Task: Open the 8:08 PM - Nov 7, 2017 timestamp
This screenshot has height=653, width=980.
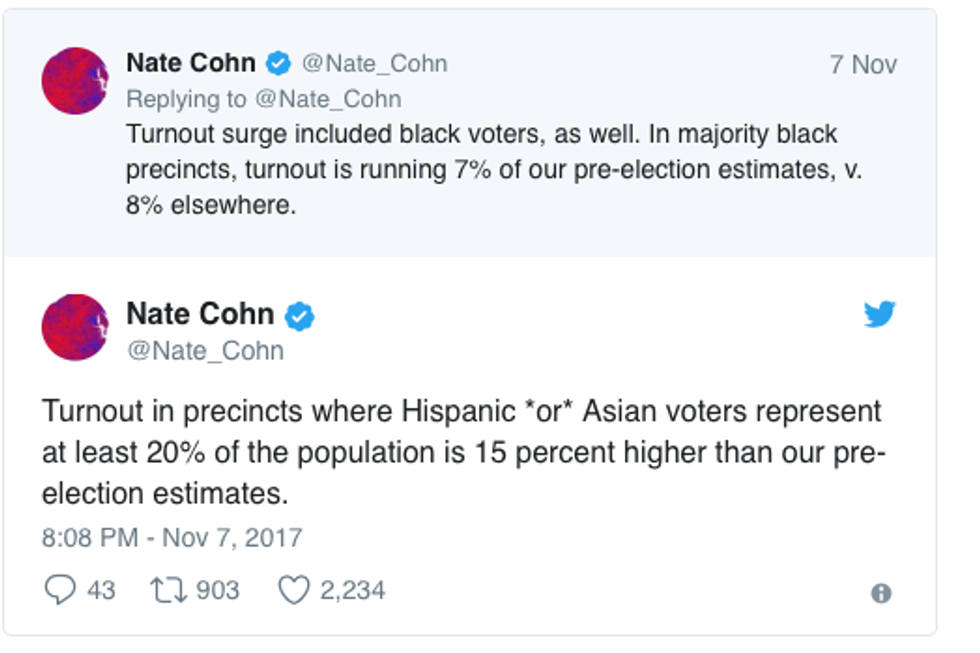Action: (171, 537)
